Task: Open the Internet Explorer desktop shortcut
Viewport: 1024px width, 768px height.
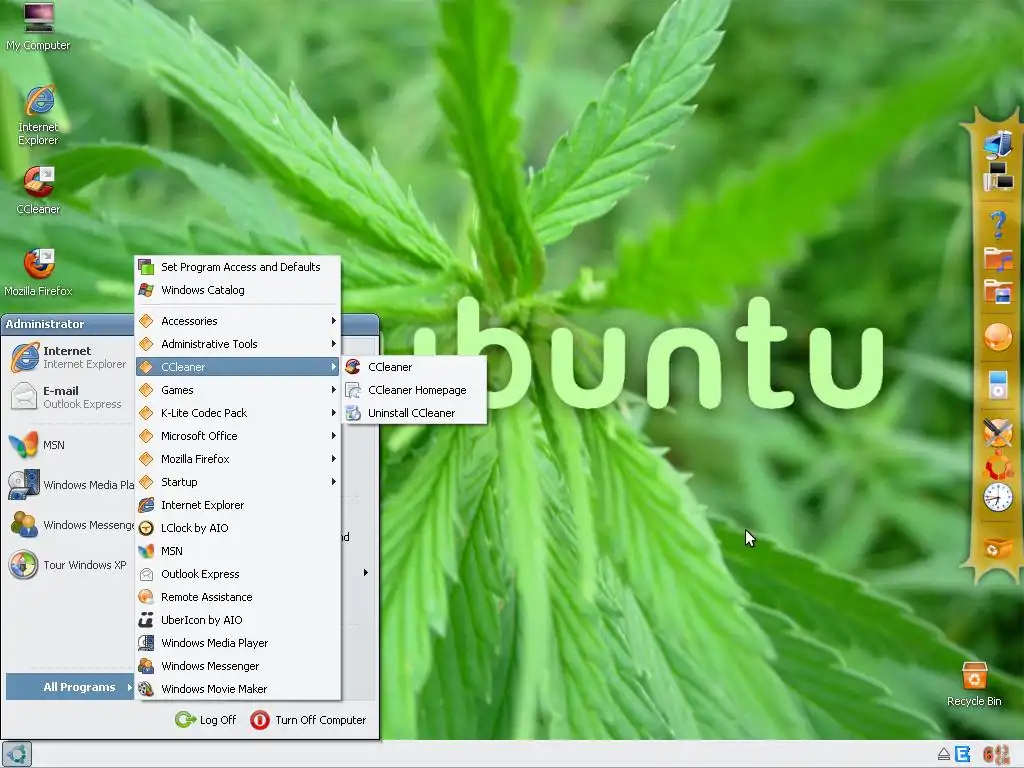Action: (39, 115)
